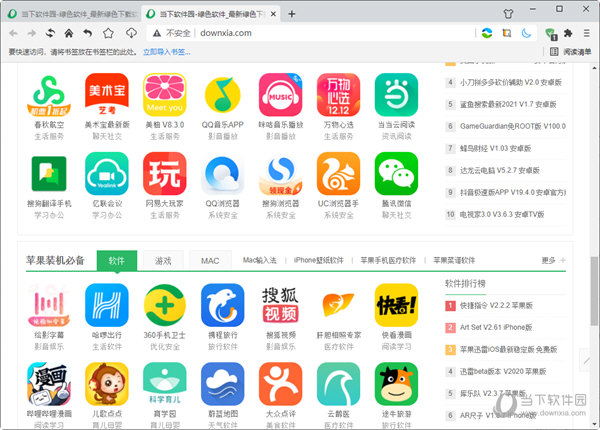Open the 哔哩哔哩漫画 app icon
The image size is (600, 430).
tap(49, 384)
